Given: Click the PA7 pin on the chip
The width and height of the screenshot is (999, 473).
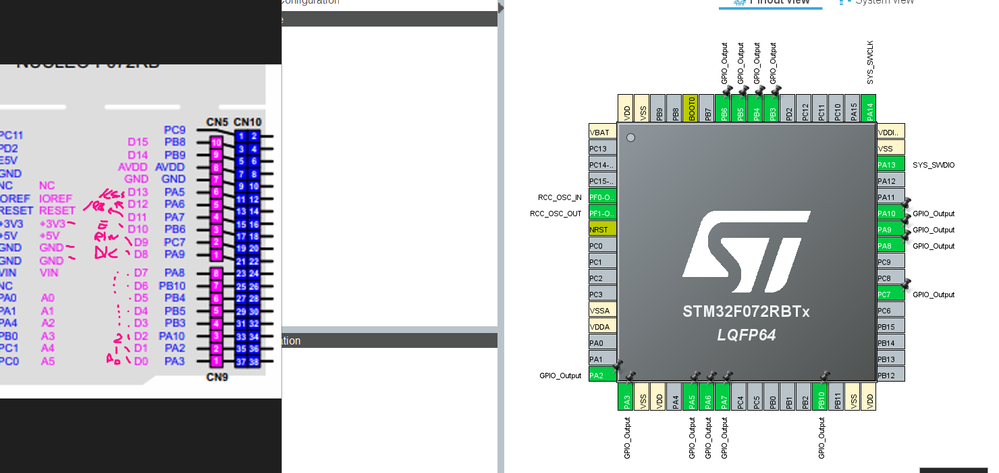Looking at the screenshot, I should [724, 396].
